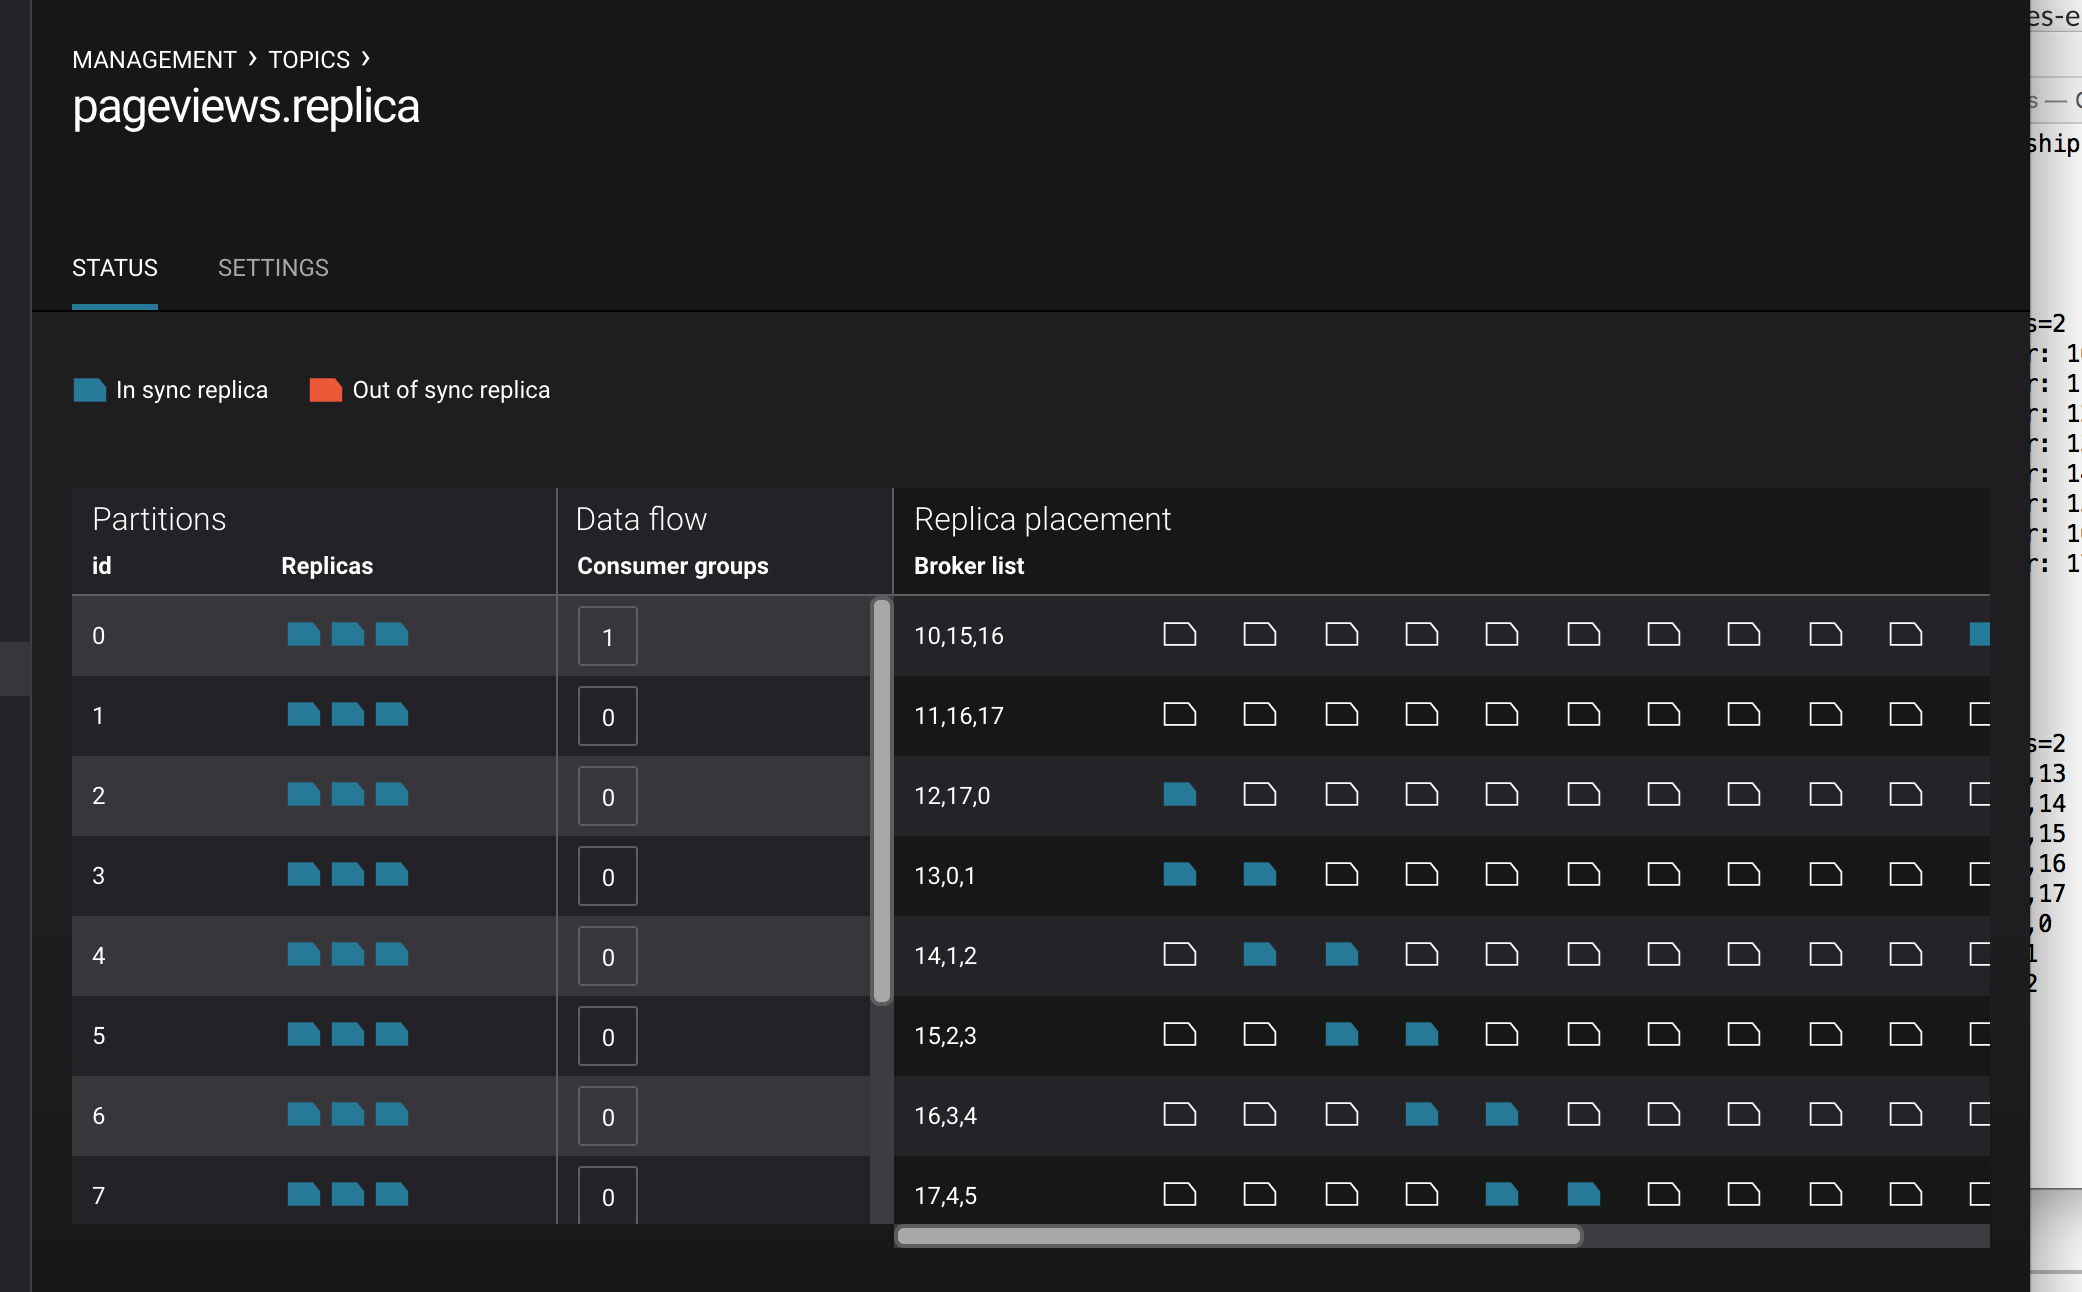Click sixth broker icon in row 17,4,5
This screenshot has width=2082, height=1292.
tap(1584, 1194)
